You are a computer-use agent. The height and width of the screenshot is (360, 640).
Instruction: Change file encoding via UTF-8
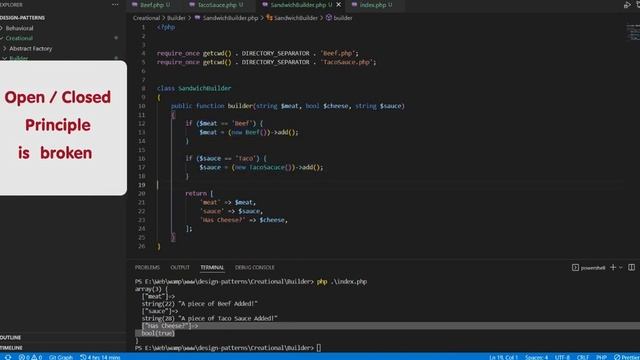pyautogui.click(x=562, y=357)
